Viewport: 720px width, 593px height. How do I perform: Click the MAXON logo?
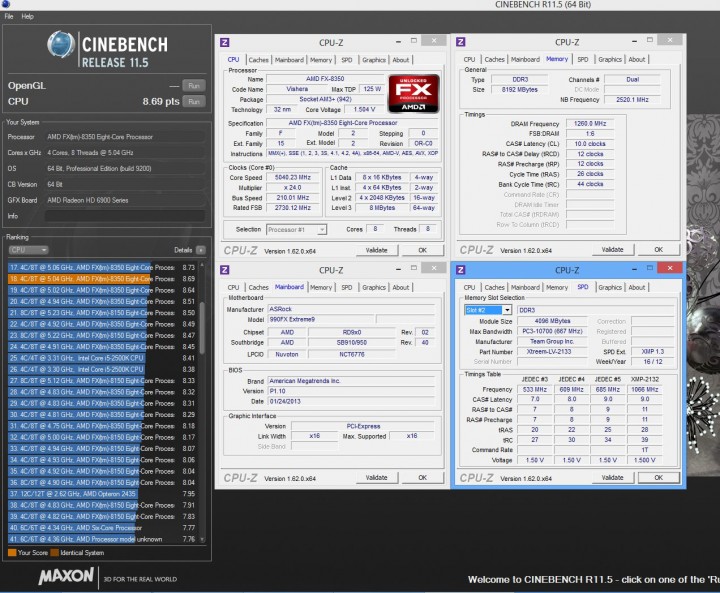point(66,576)
